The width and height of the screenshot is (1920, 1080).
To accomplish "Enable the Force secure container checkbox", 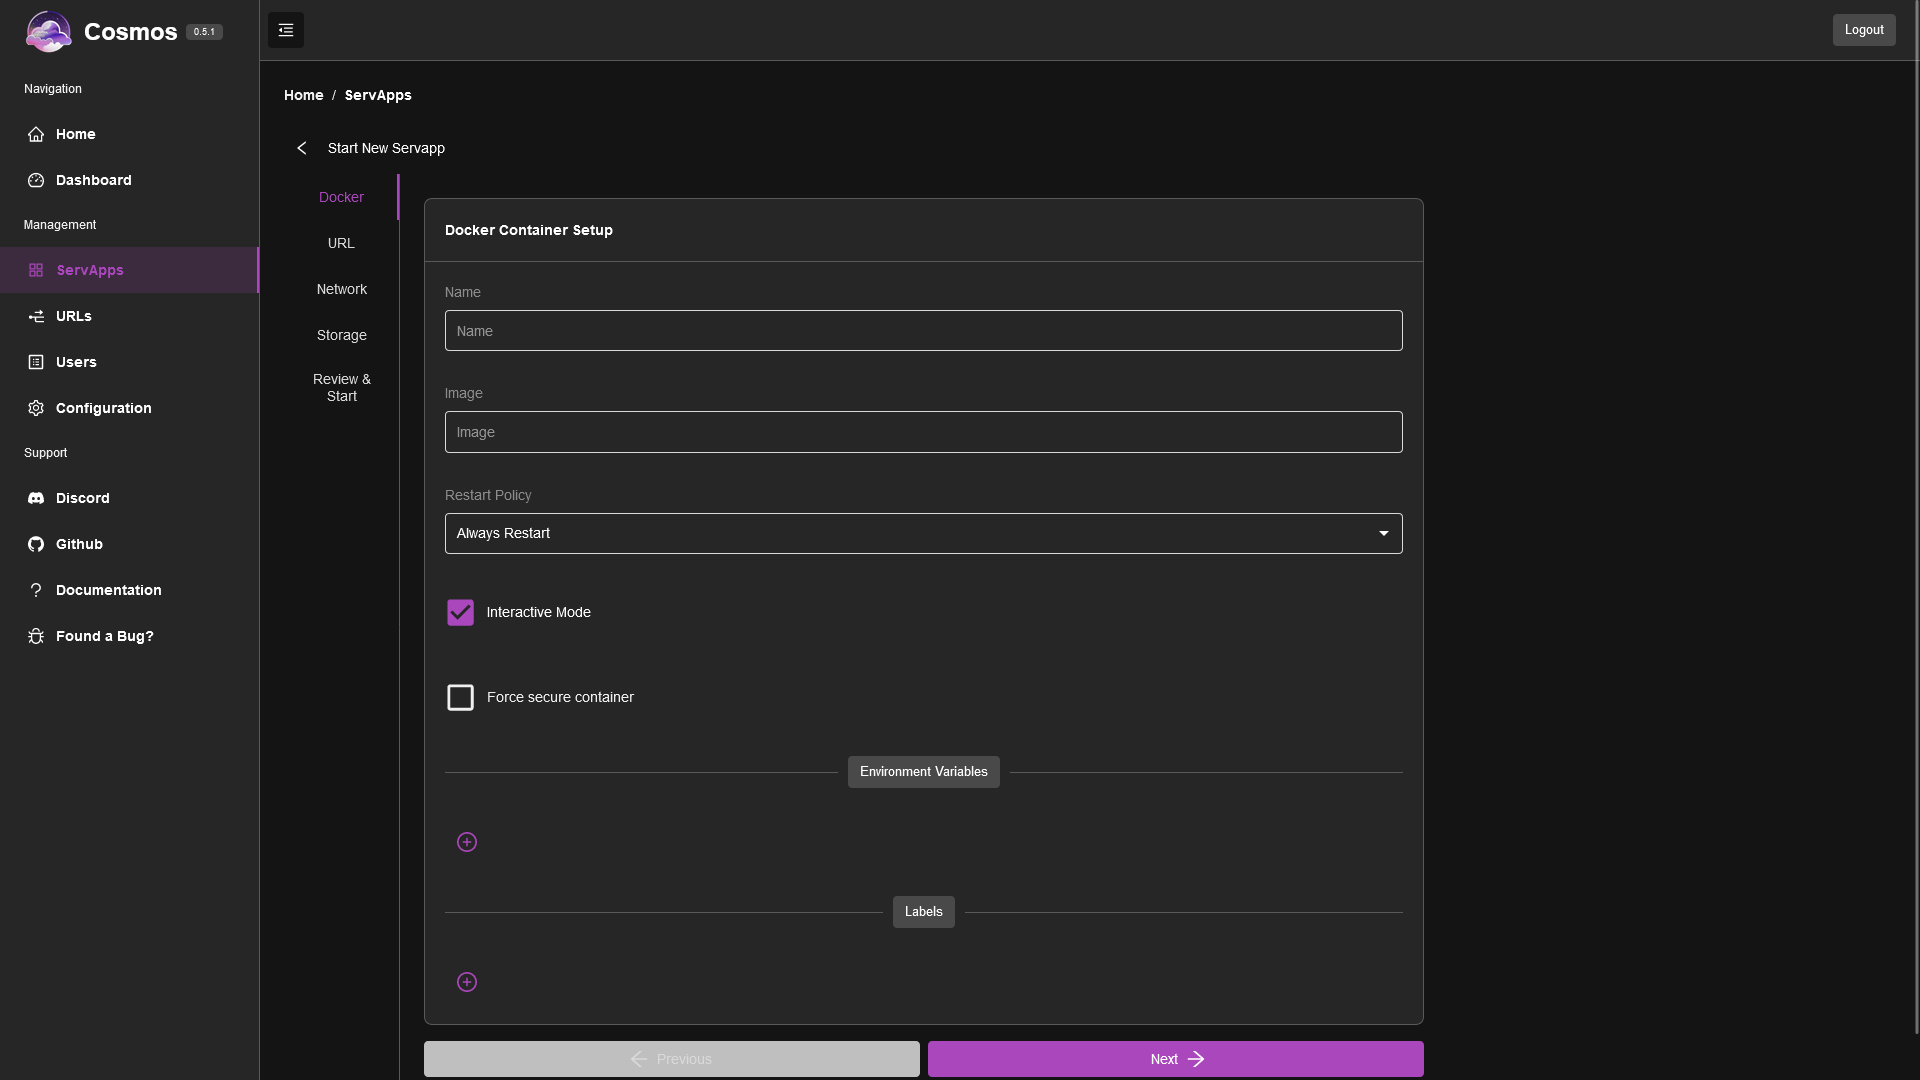I will tap(460, 697).
